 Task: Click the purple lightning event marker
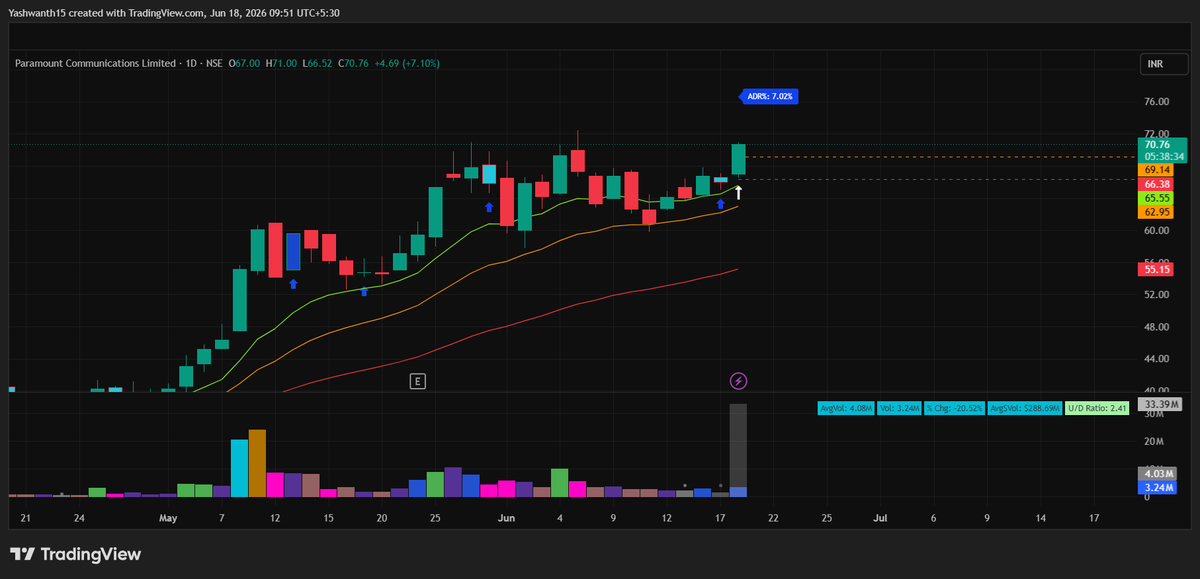[x=738, y=381]
